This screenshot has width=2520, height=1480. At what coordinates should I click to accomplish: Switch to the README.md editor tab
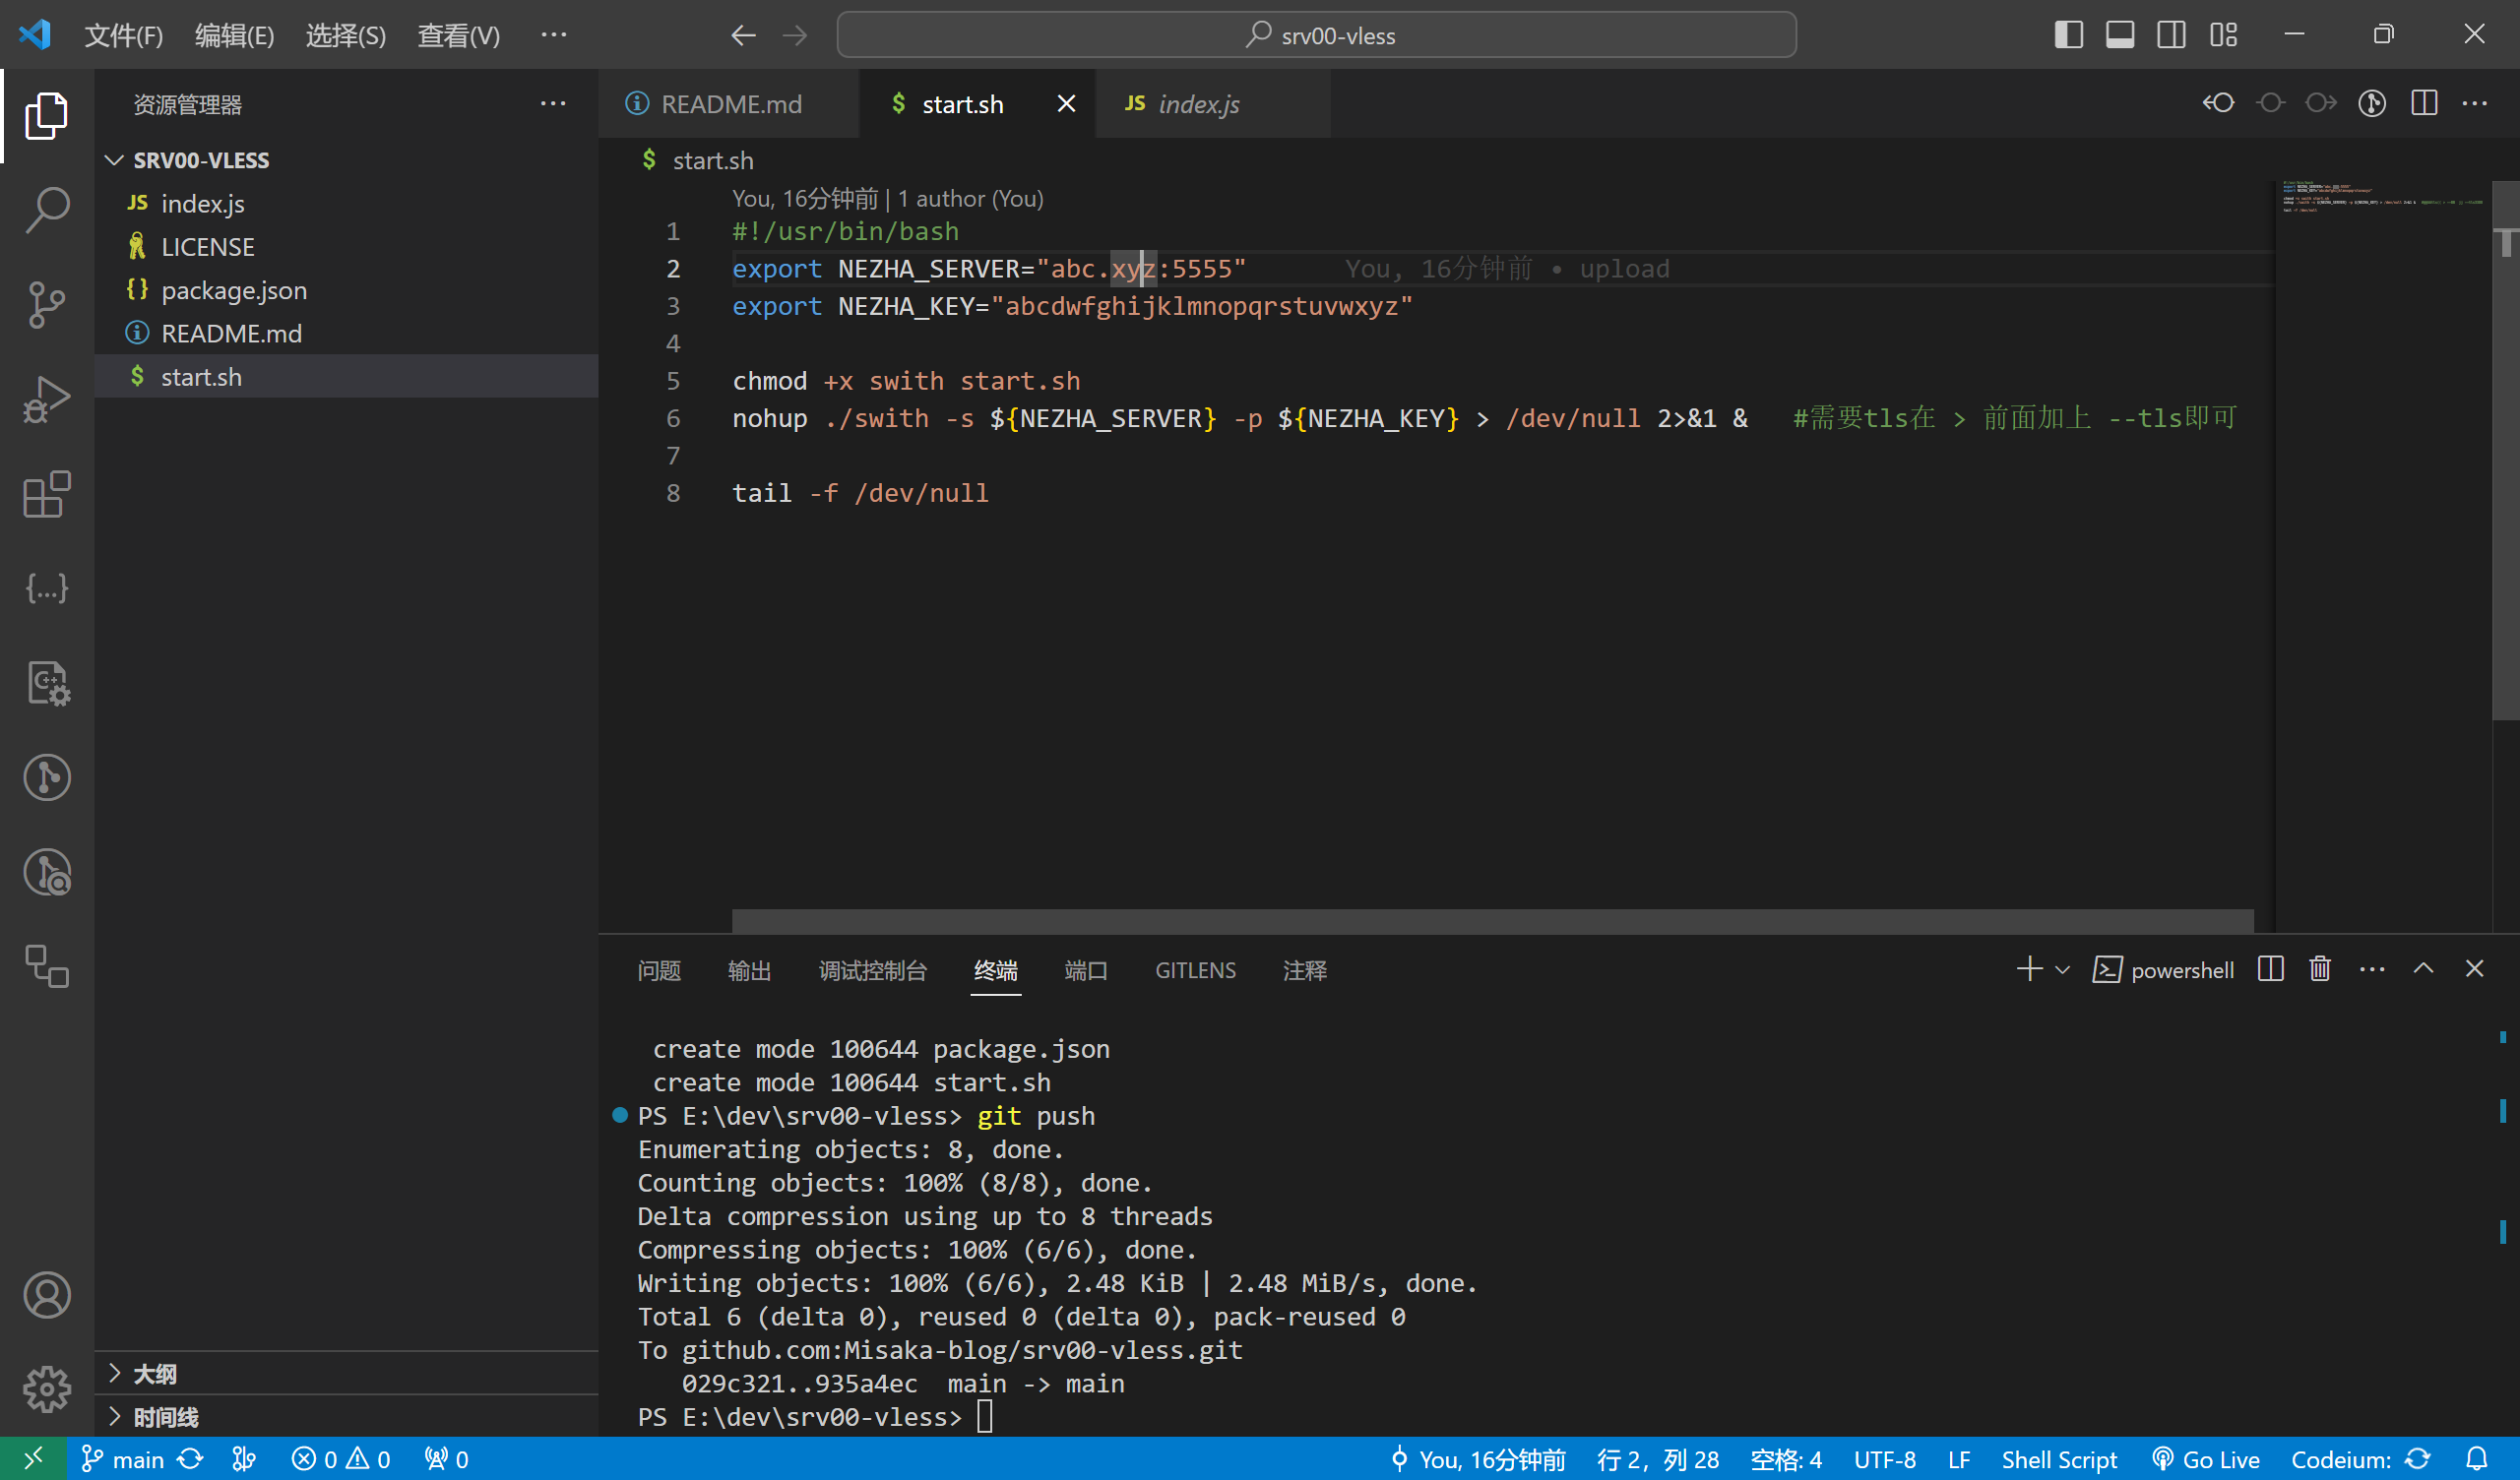(730, 104)
